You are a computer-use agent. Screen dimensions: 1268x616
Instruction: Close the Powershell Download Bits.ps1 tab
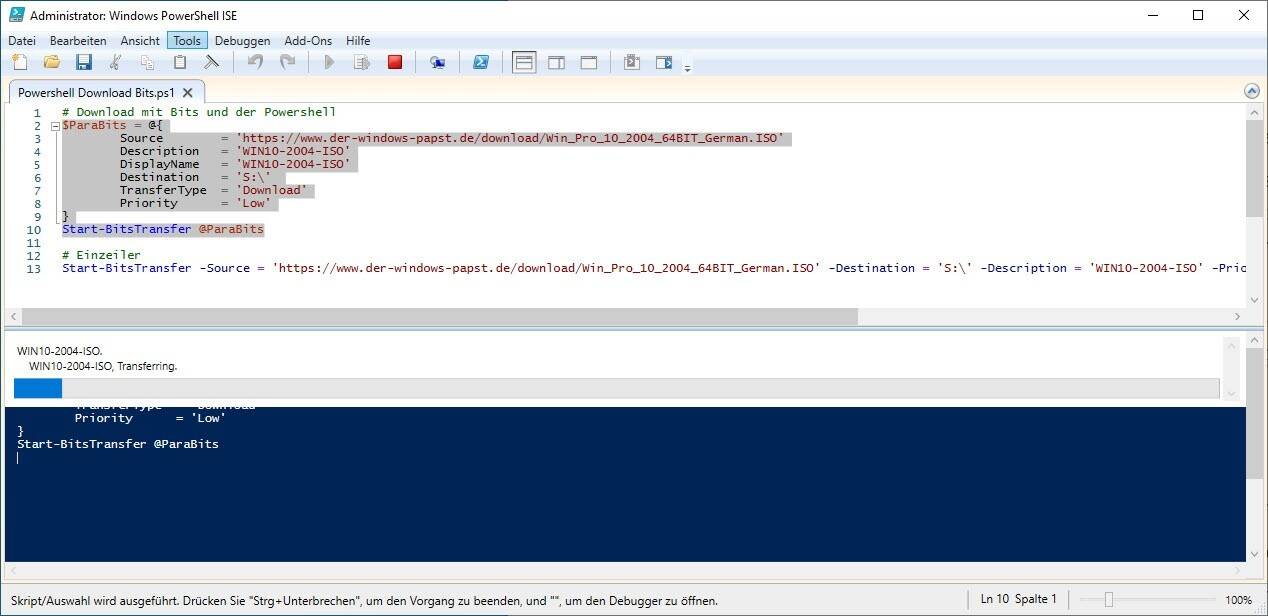click(187, 92)
